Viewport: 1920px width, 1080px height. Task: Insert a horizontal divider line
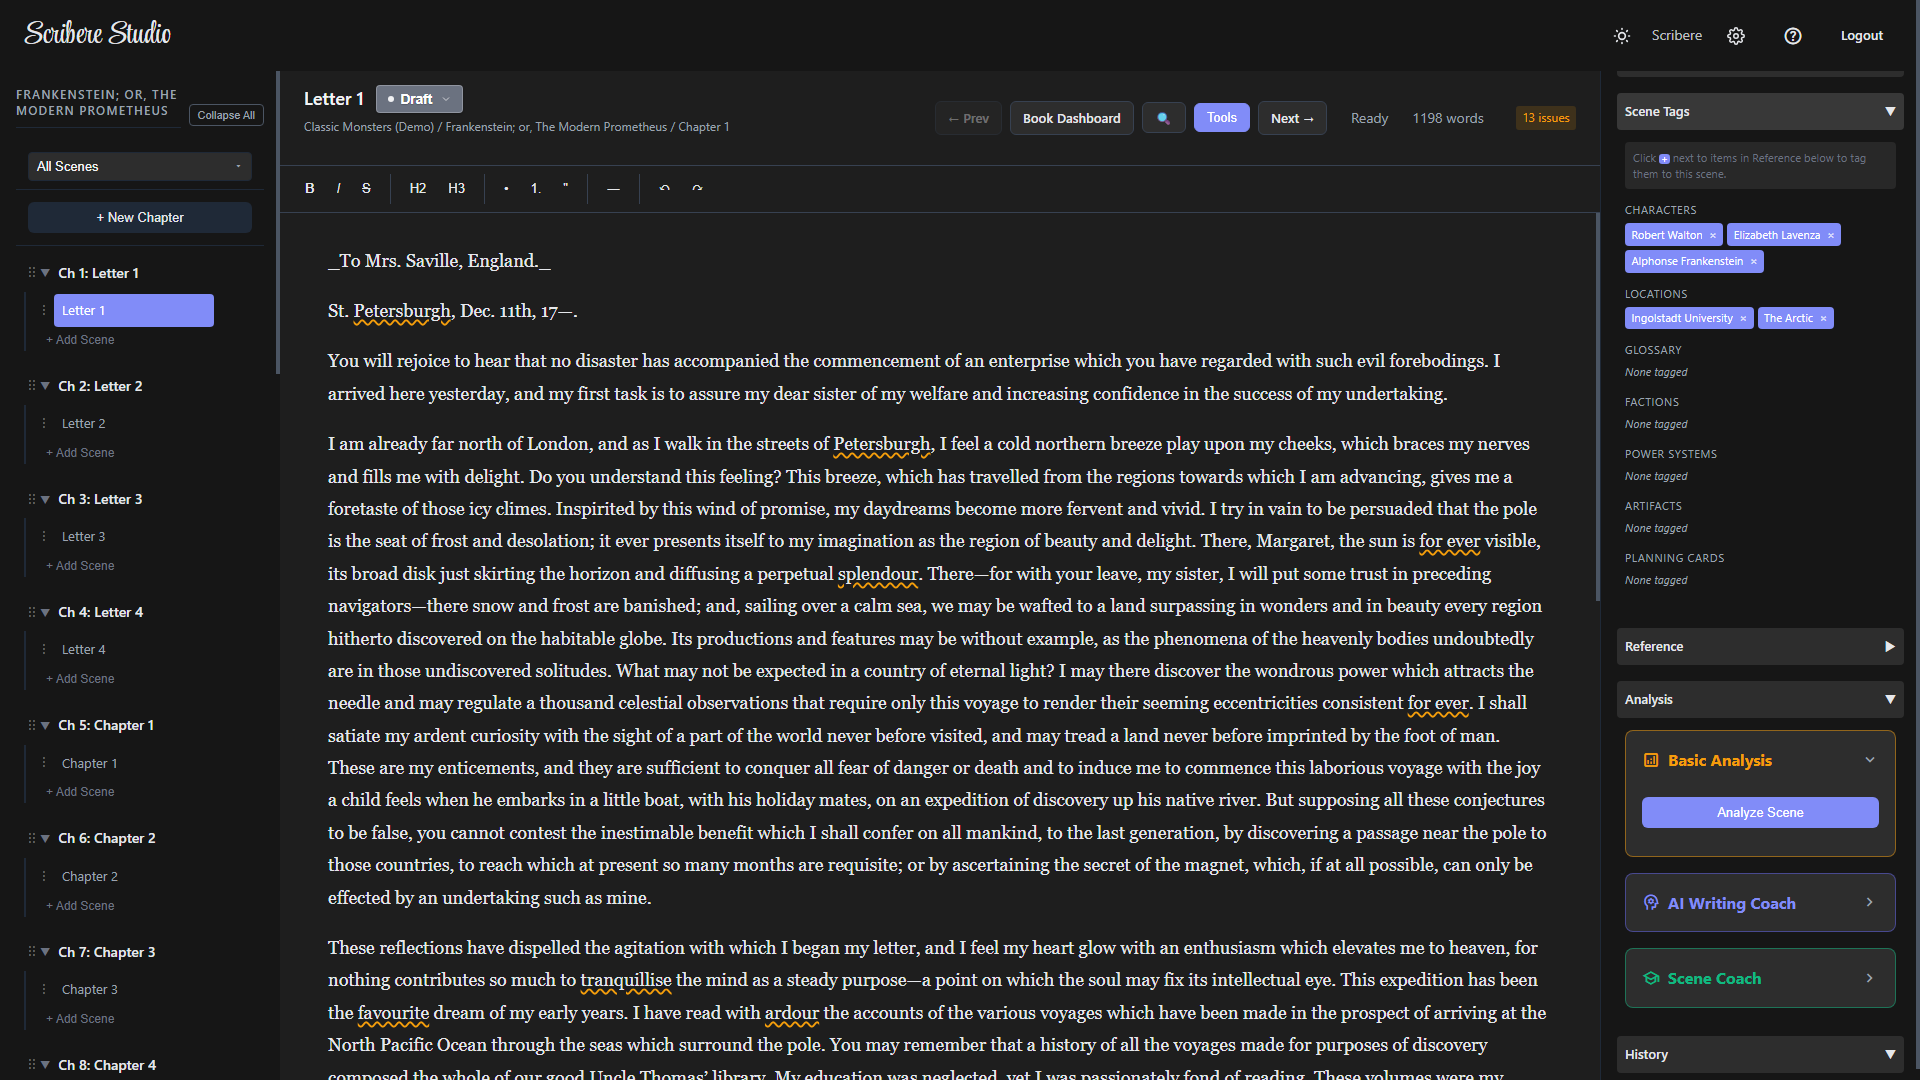613,188
